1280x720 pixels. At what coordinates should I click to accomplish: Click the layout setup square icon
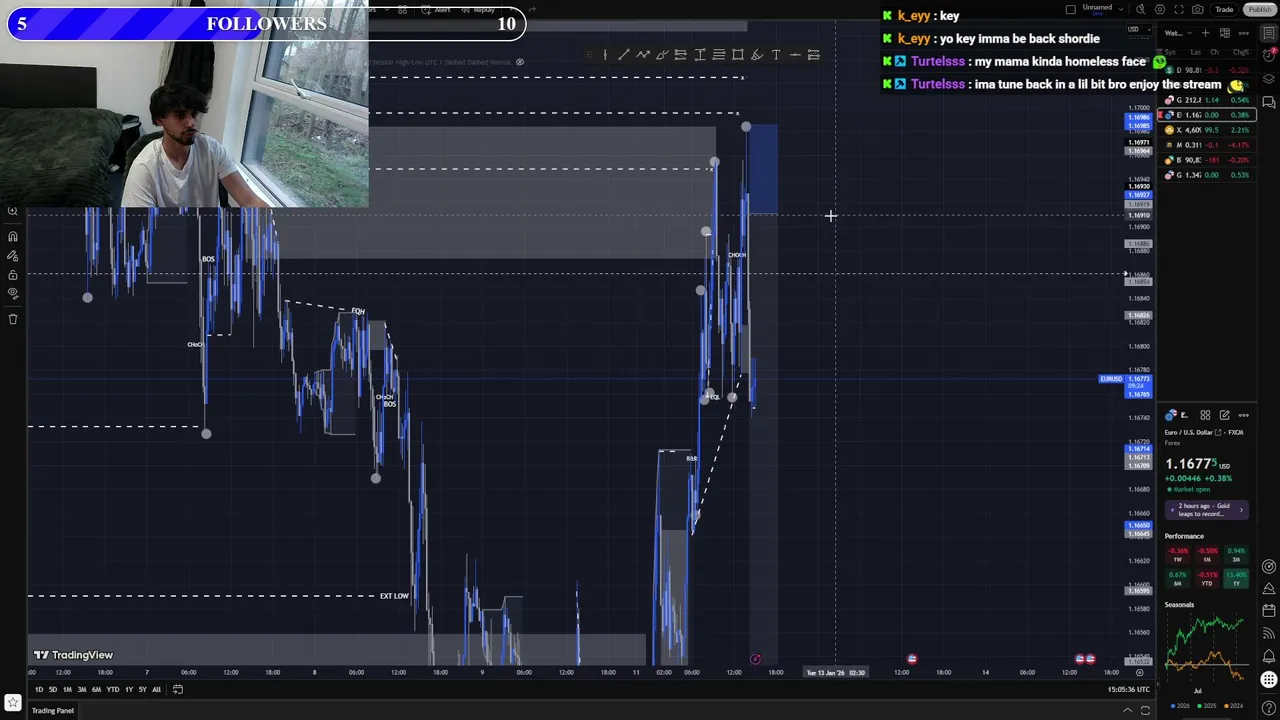pyautogui.click(x=1071, y=9)
